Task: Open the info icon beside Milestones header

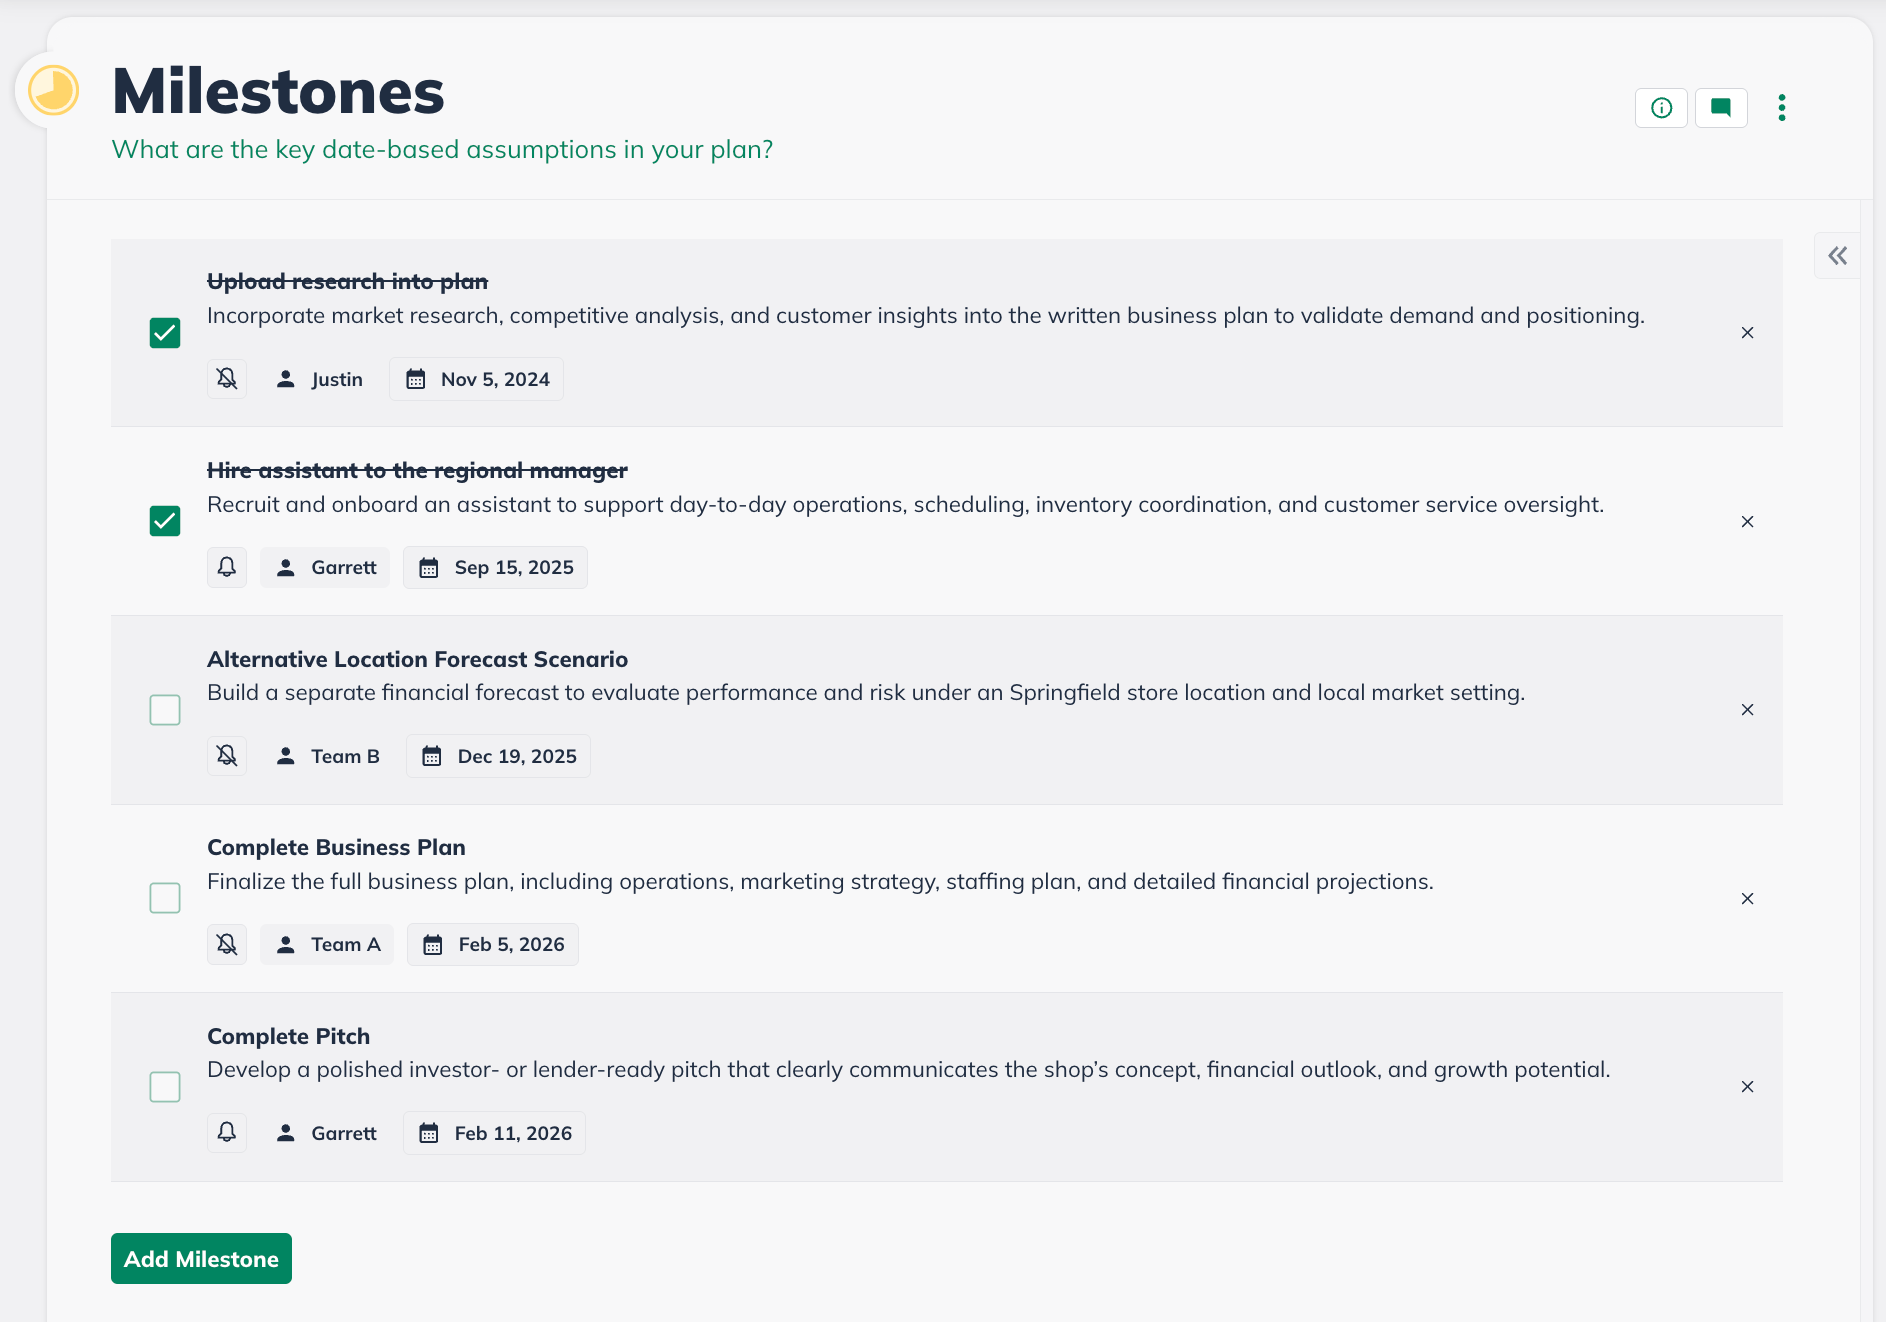Action: 1661,108
